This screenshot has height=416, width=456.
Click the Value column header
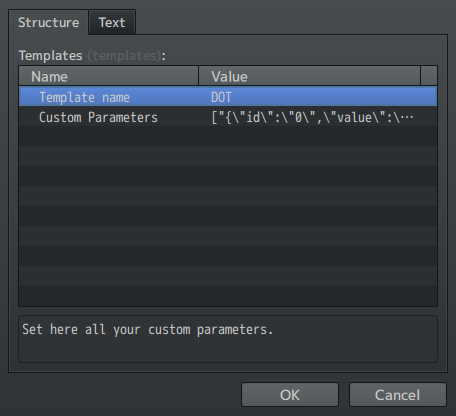pos(309,76)
